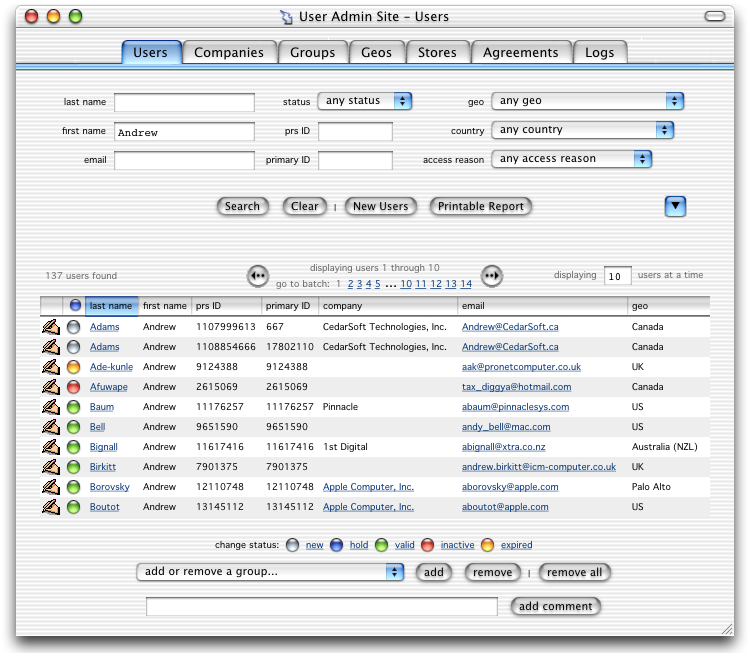This screenshot has width=753, height=653.
Task: Click the add comment text field
Action: tap(321, 606)
